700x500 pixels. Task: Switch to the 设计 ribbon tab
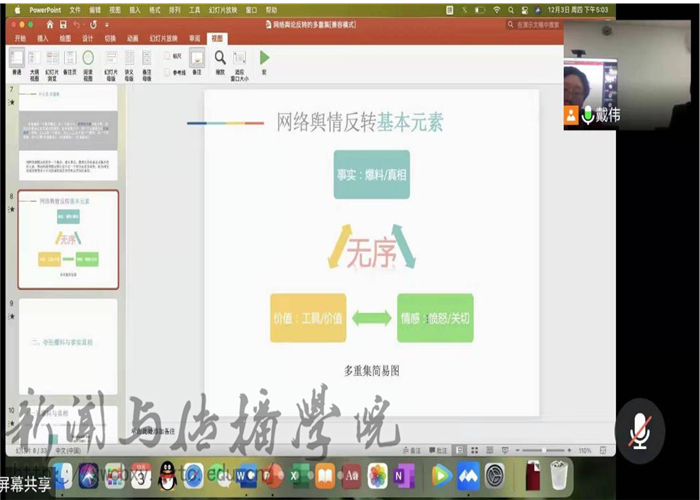coord(88,38)
